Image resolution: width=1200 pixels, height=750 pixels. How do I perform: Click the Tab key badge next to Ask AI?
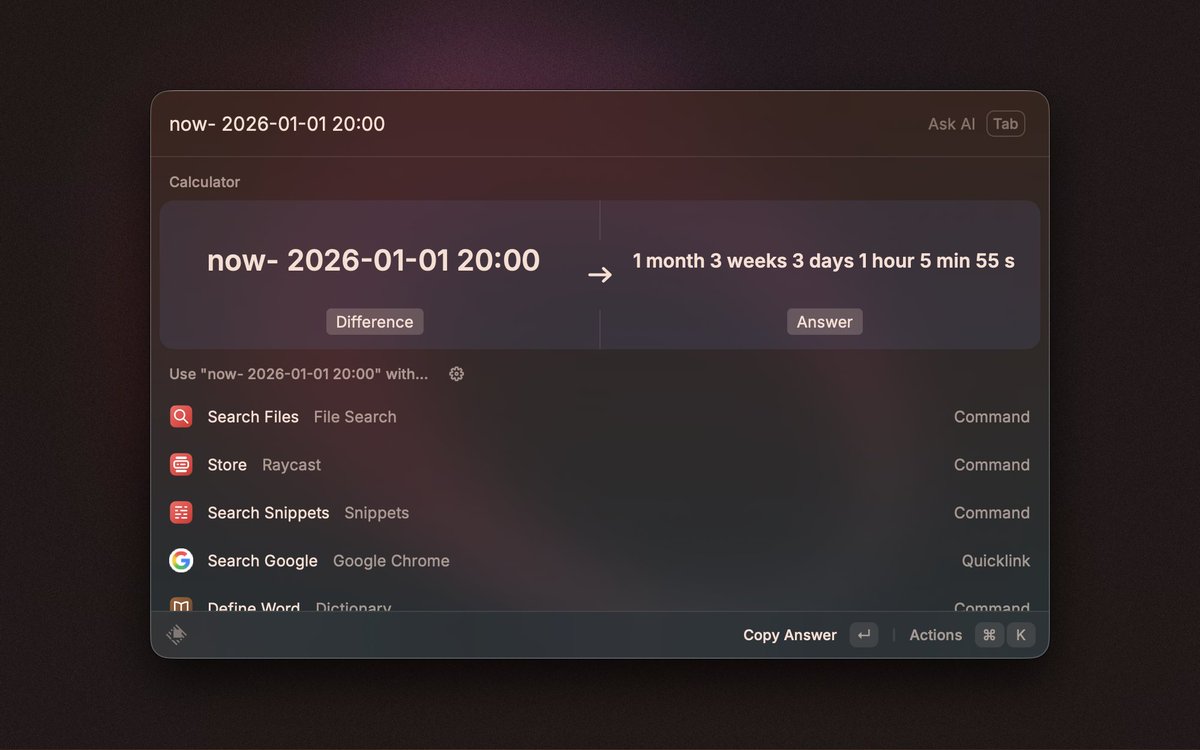point(1005,123)
